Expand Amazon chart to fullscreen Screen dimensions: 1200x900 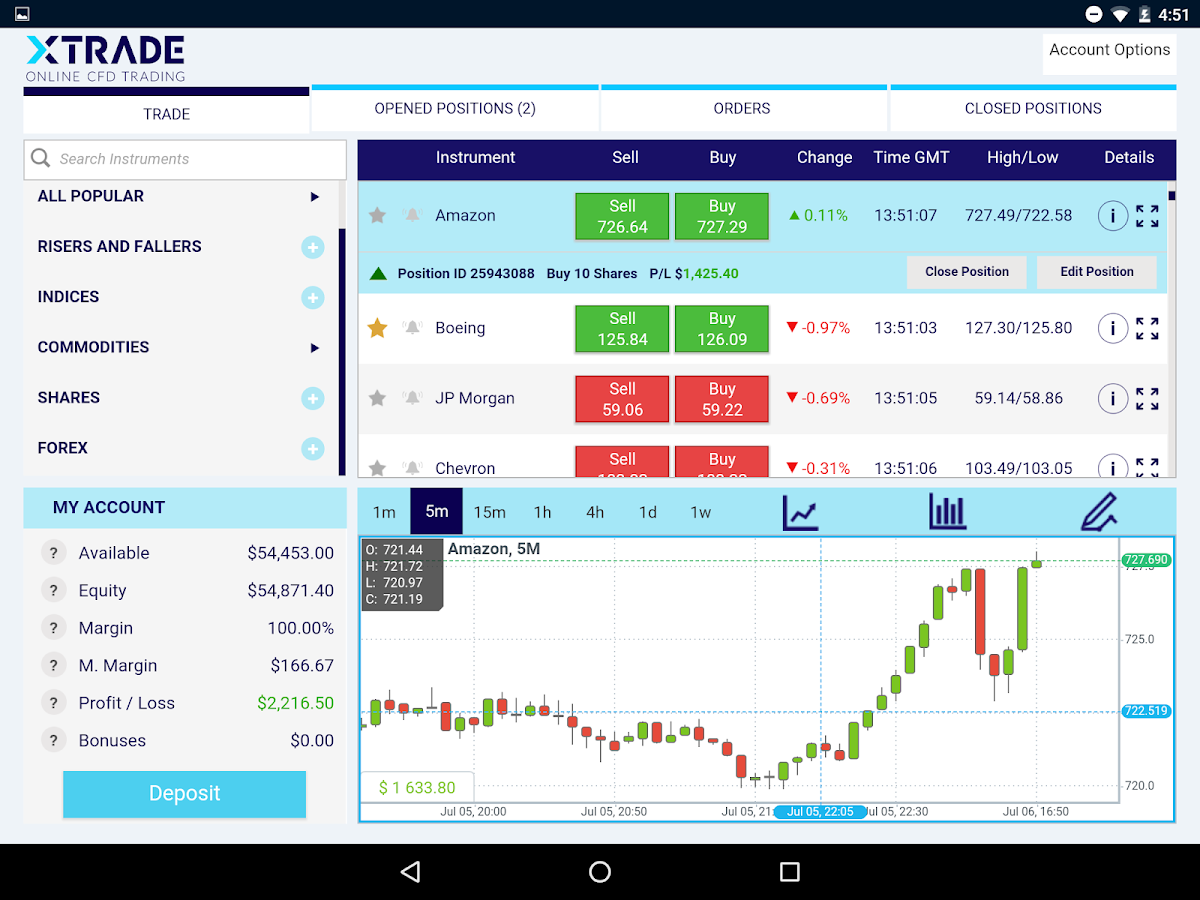coord(1148,215)
